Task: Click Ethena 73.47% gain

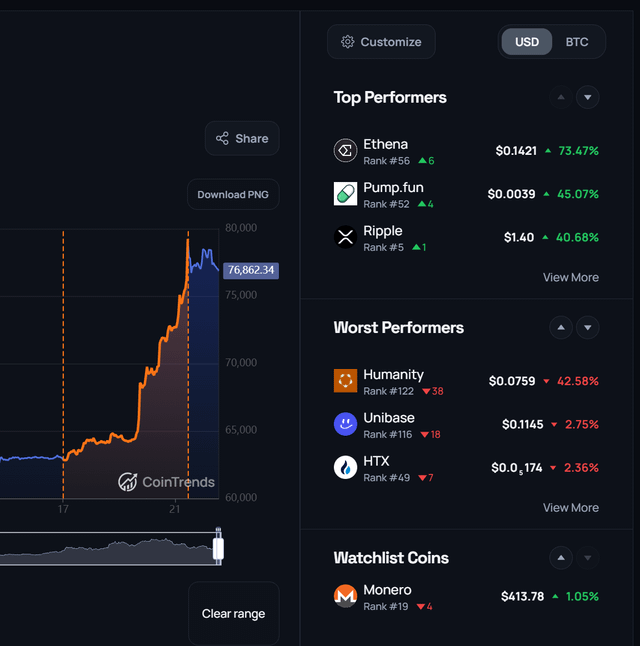Action: click(578, 151)
